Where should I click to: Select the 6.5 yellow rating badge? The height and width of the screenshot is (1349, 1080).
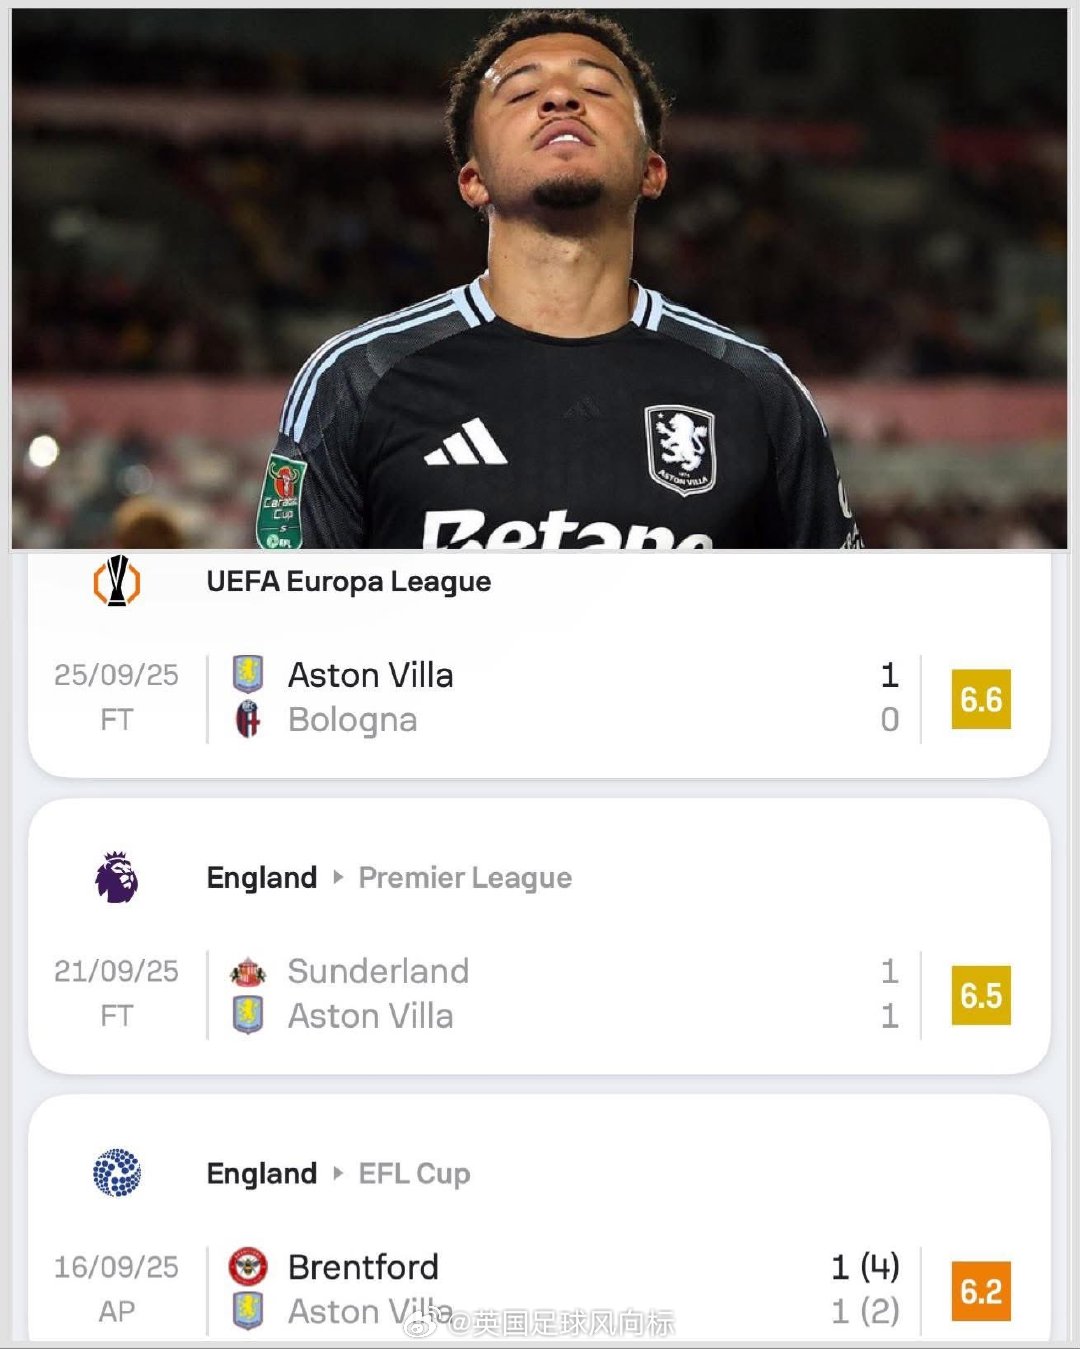(980, 995)
